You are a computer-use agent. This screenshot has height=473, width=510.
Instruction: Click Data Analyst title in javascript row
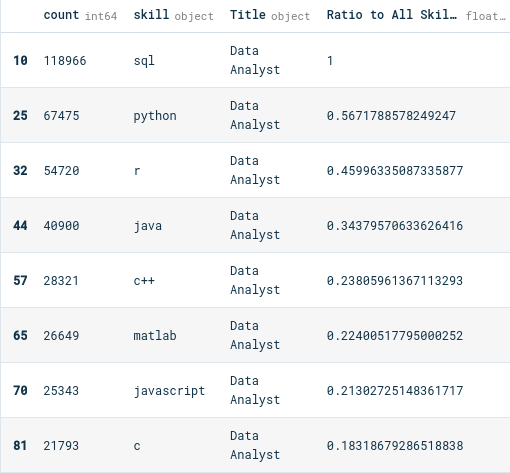[x=255, y=390]
